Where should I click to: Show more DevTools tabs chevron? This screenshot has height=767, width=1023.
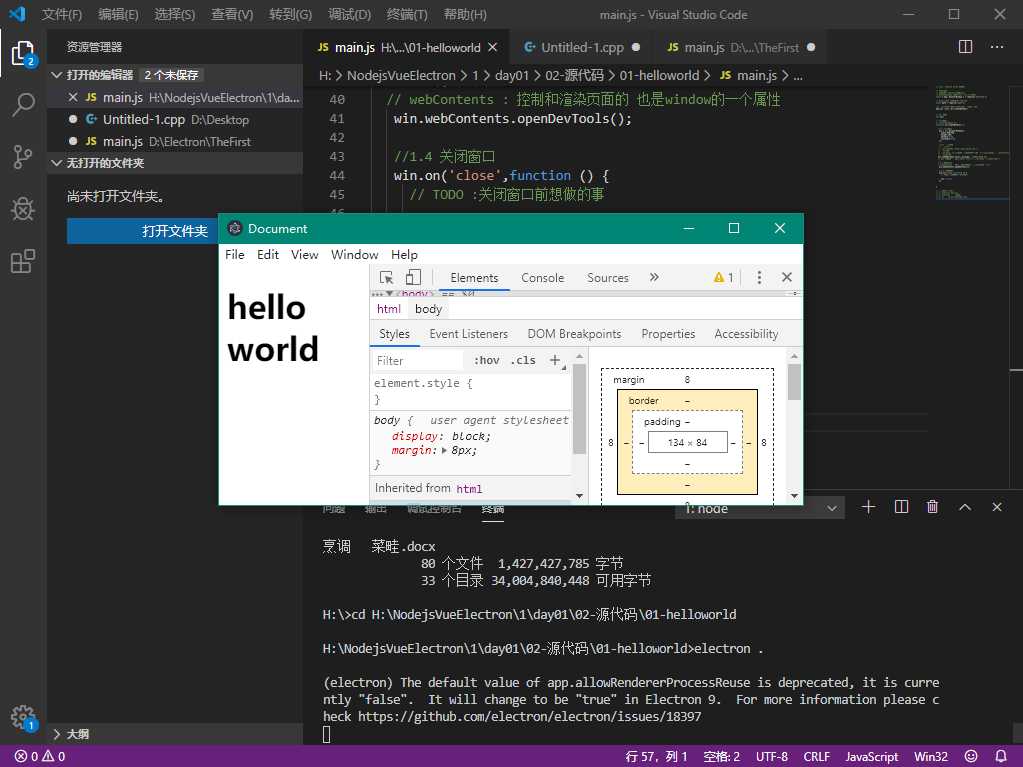coord(654,277)
